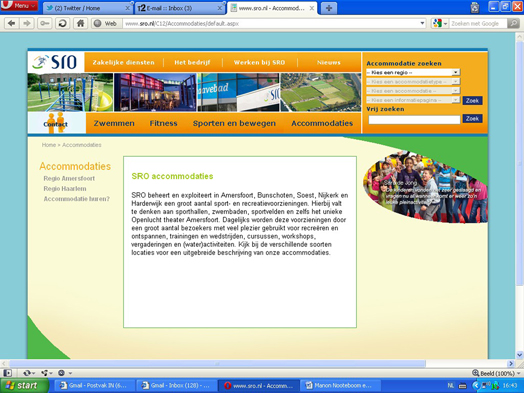Open the Zwemmen menu item
The height and width of the screenshot is (393, 524).
(114, 123)
